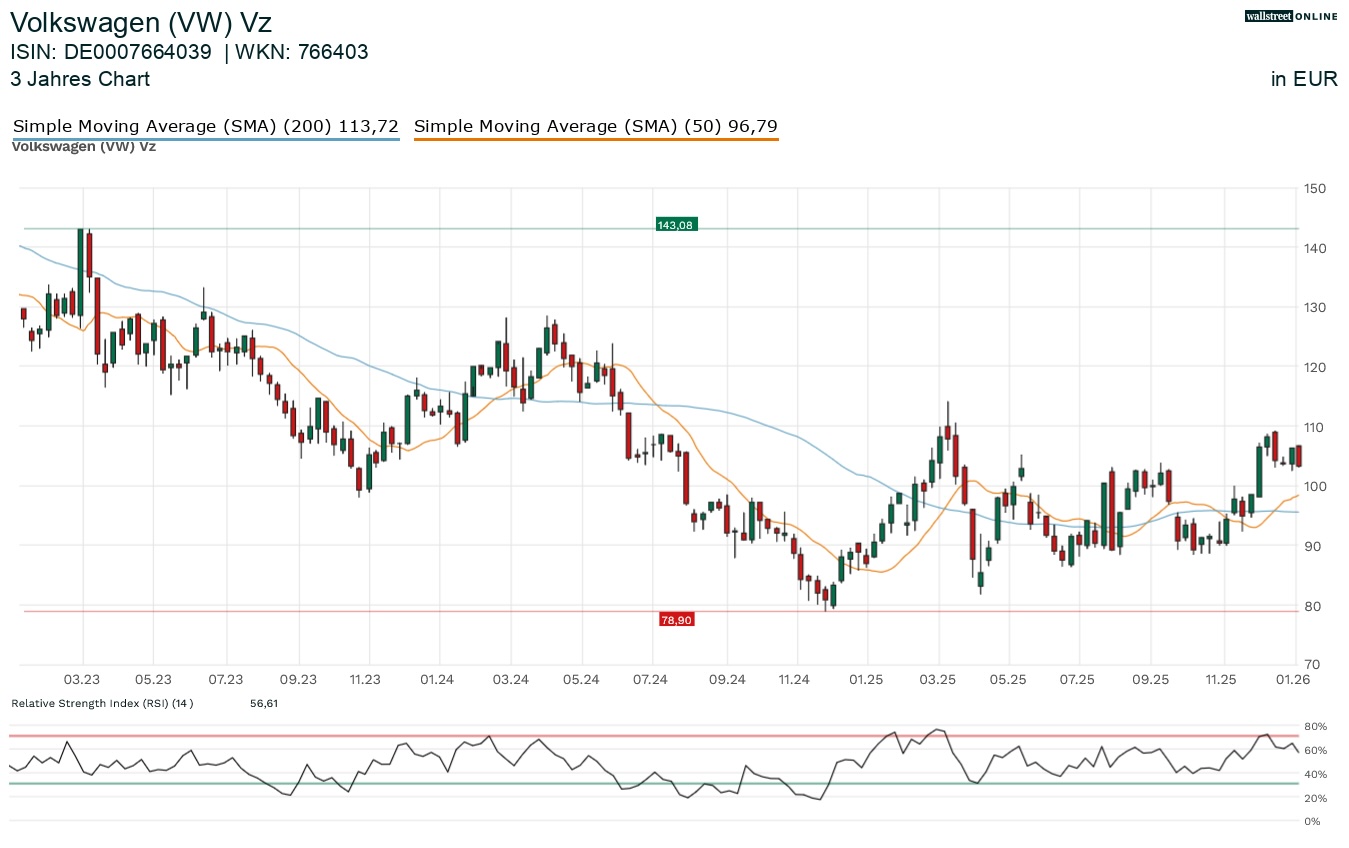The image size is (1349, 848).
Task: Select the 03.23 date on time axis
Action: click(x=82, y=680)
